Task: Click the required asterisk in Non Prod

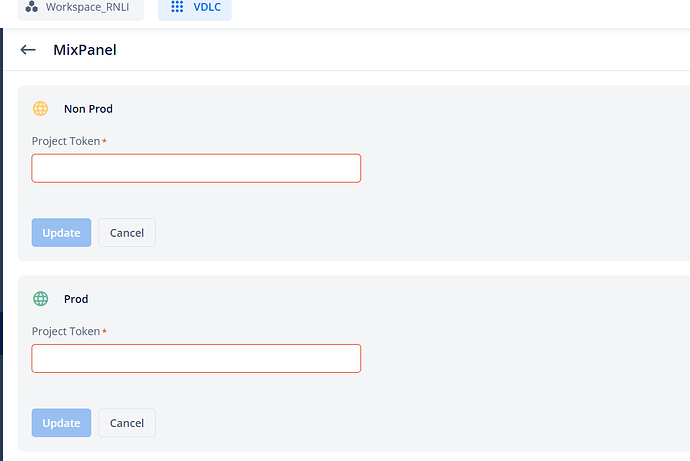Action: coord(104,141)
